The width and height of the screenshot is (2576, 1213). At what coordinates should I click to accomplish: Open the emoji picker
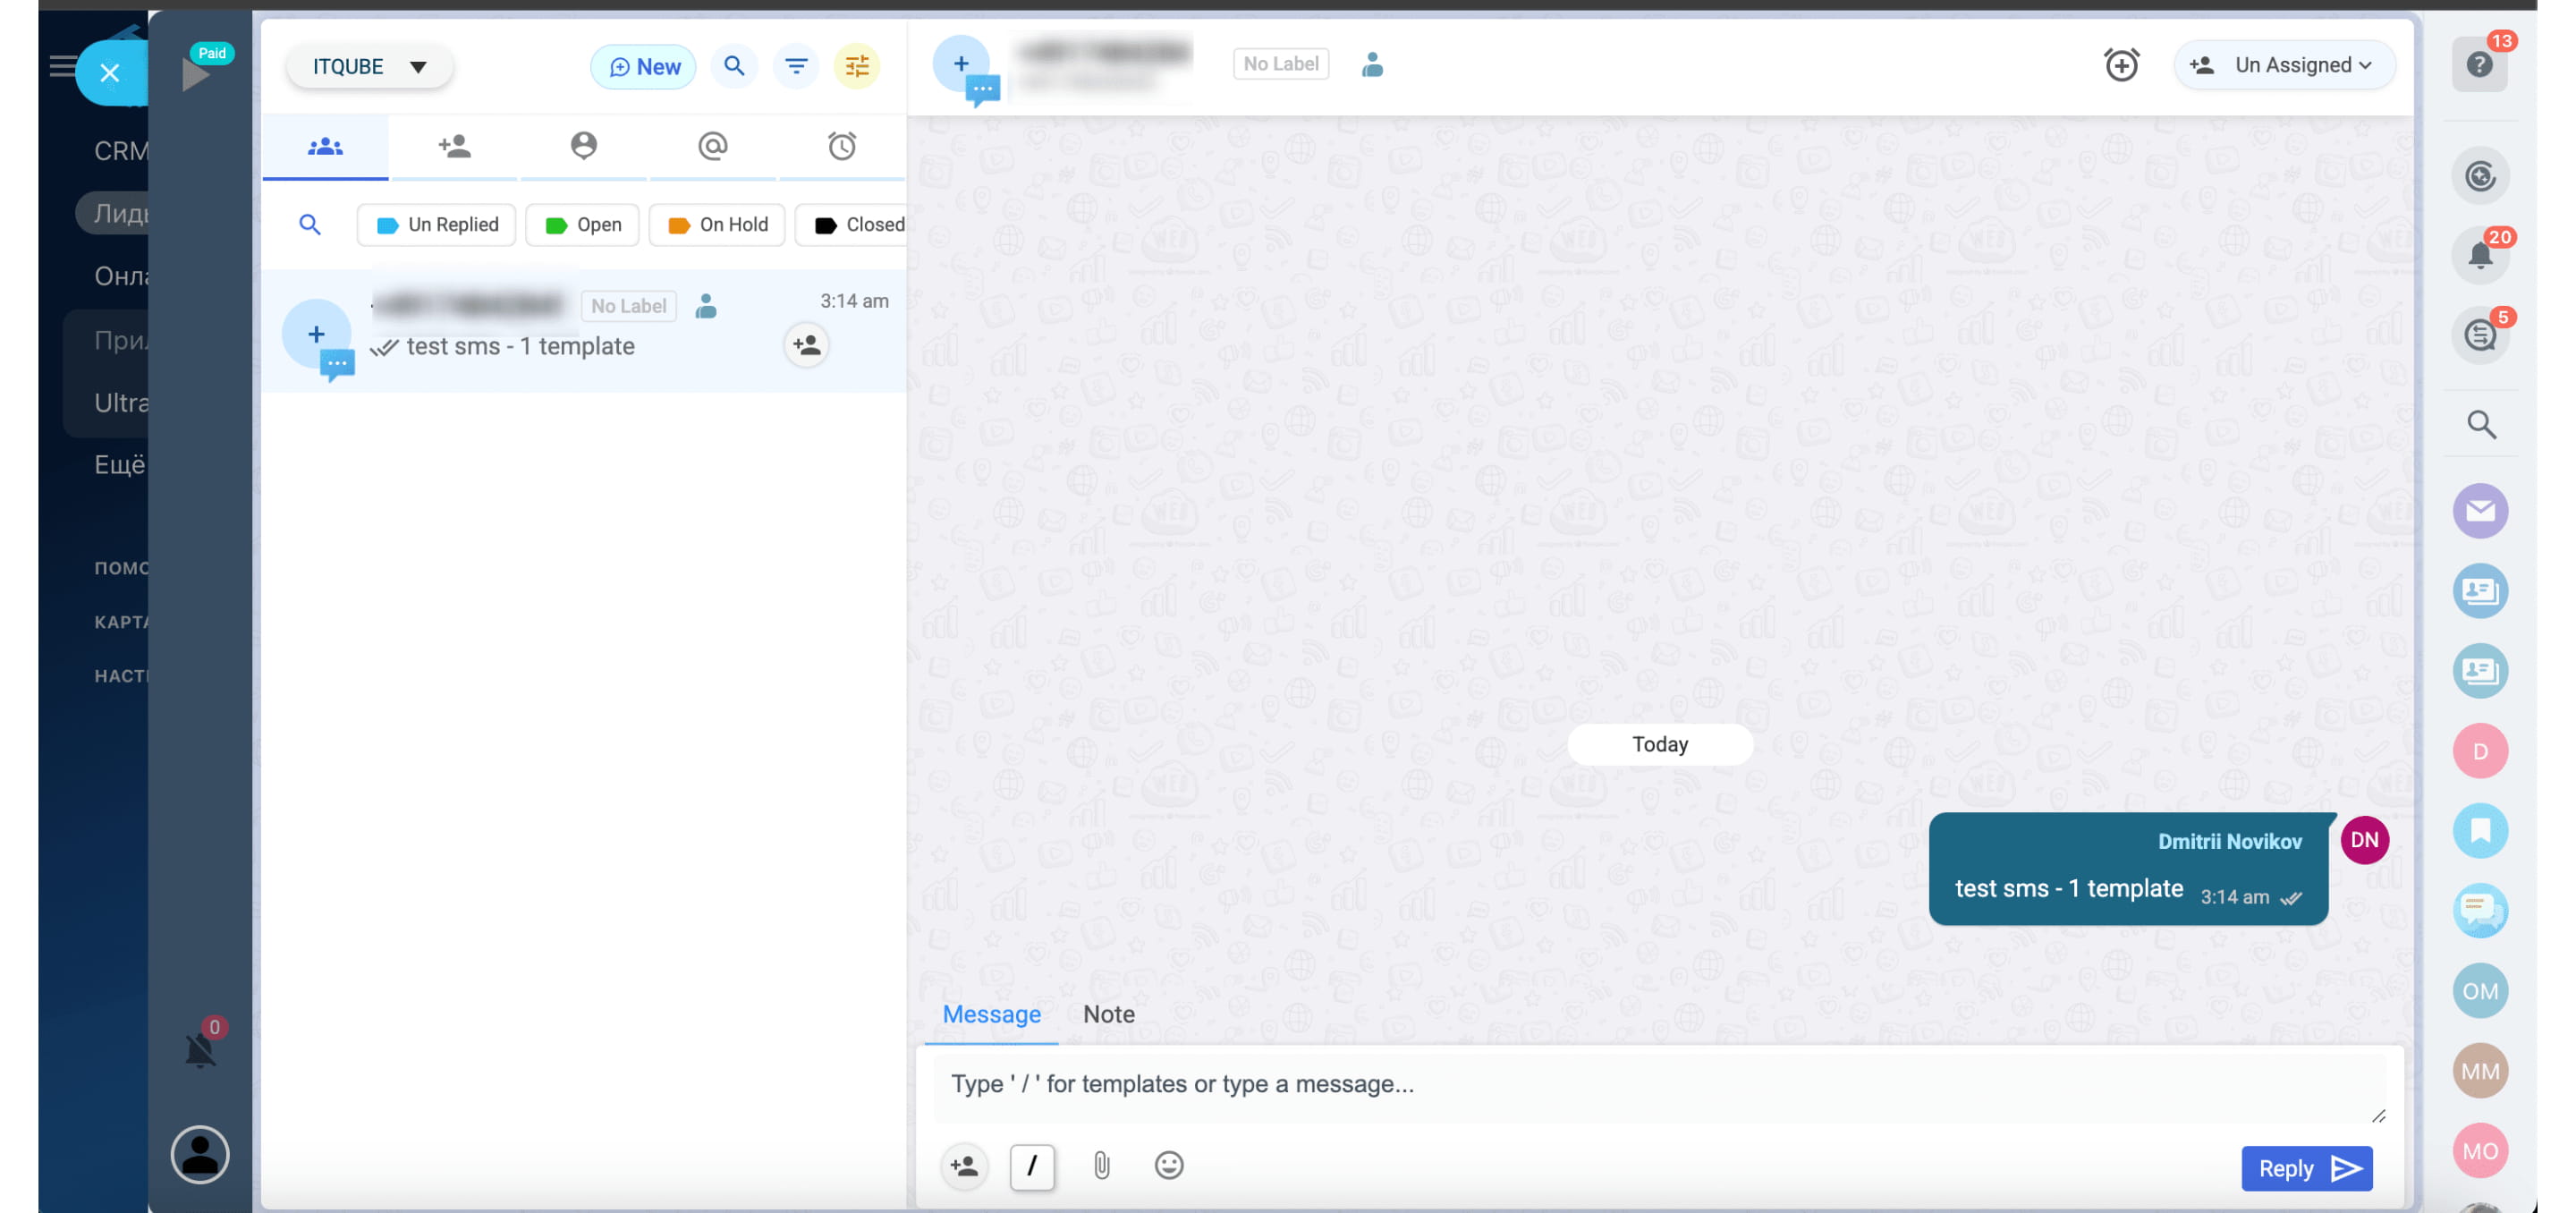pyautogui.click(x=1168, y=1166)
